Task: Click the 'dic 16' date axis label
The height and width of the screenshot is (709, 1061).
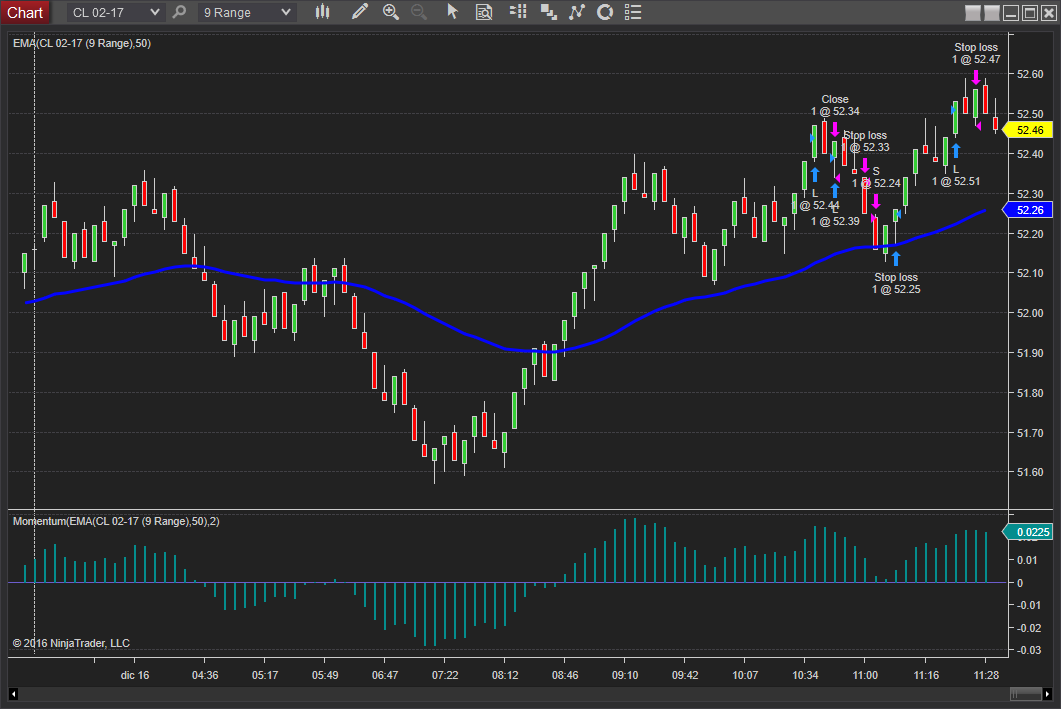Action: coord(135,675)
